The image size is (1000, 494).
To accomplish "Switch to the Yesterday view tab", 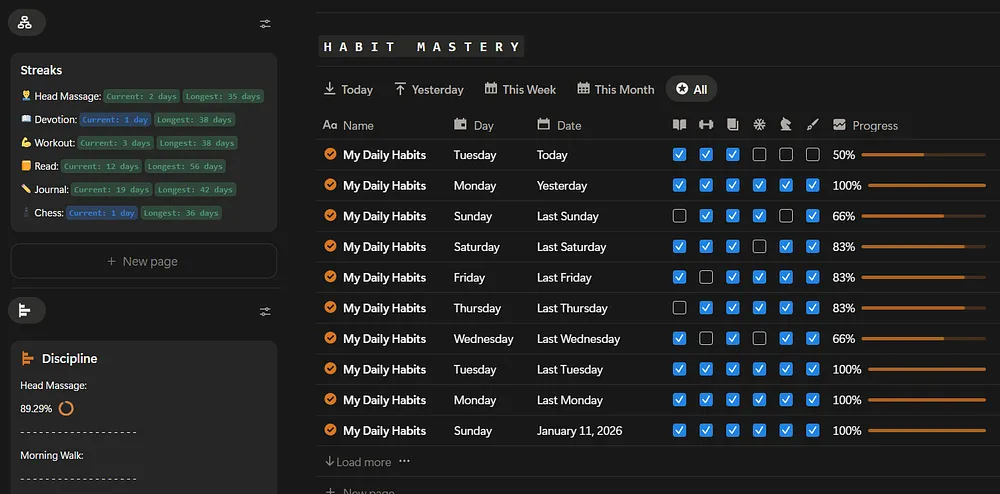I will coord(429,89).
